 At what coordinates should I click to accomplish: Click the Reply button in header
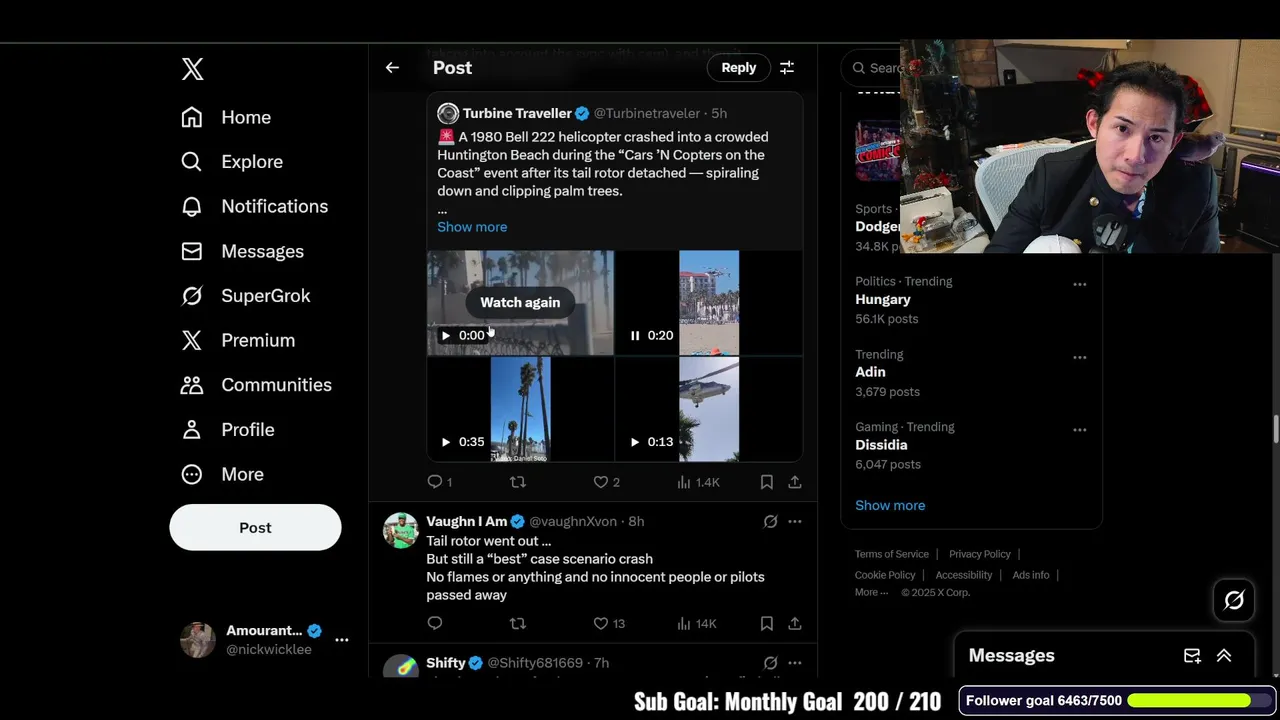[x=739, y=67]
